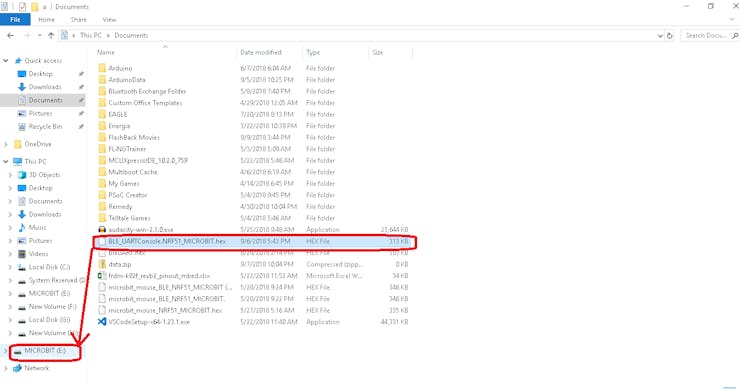Select Videos under This PC

tap(38, 254)
